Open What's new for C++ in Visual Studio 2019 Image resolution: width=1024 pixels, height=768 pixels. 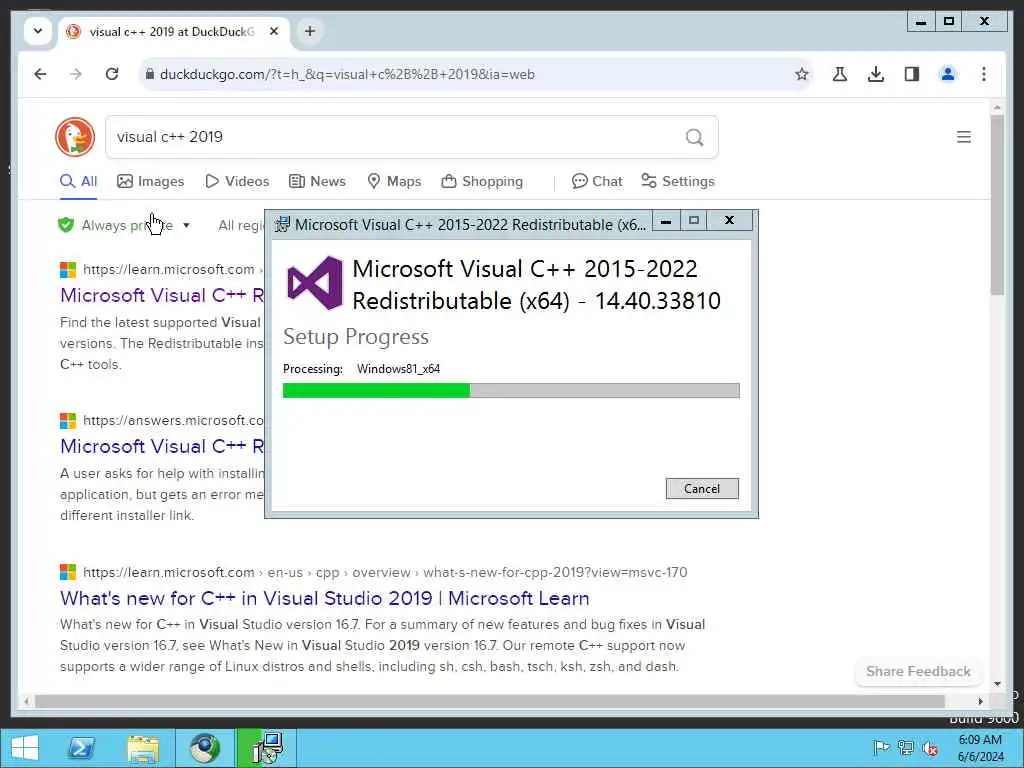[325, 598]
